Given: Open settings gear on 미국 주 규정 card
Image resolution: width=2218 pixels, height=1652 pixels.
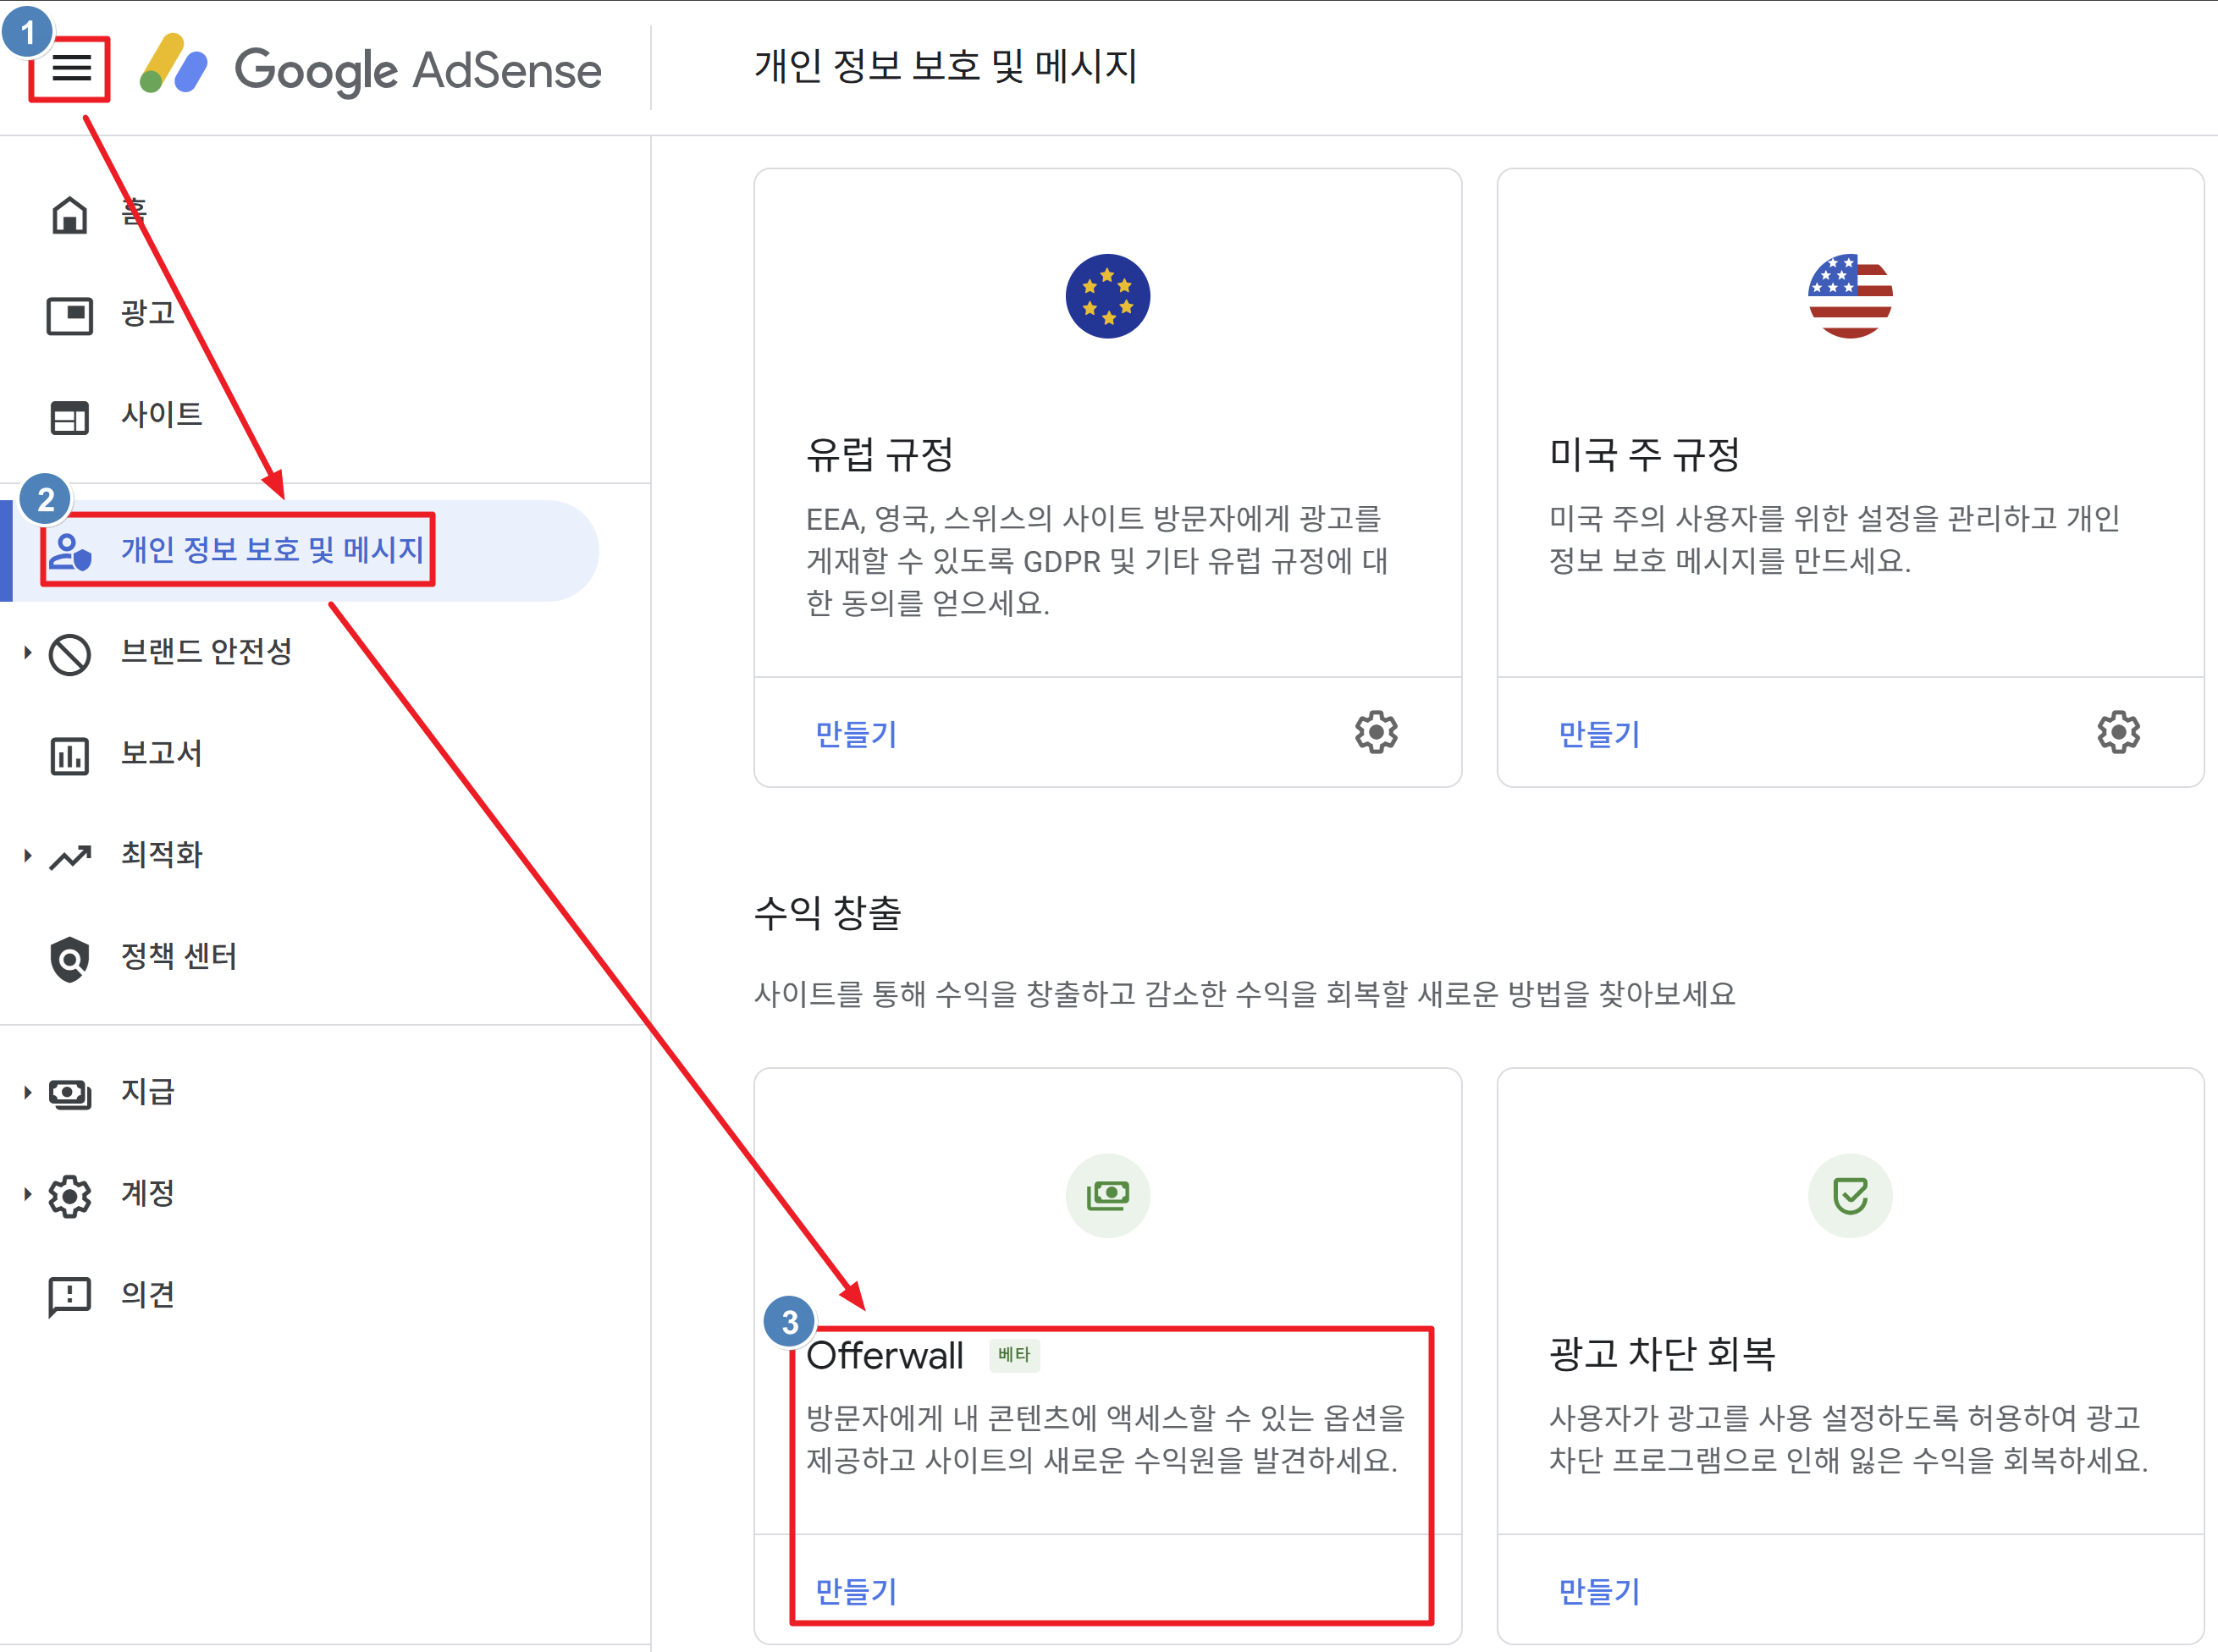Looking at the screenshot, I should (x=2118, y=732).
